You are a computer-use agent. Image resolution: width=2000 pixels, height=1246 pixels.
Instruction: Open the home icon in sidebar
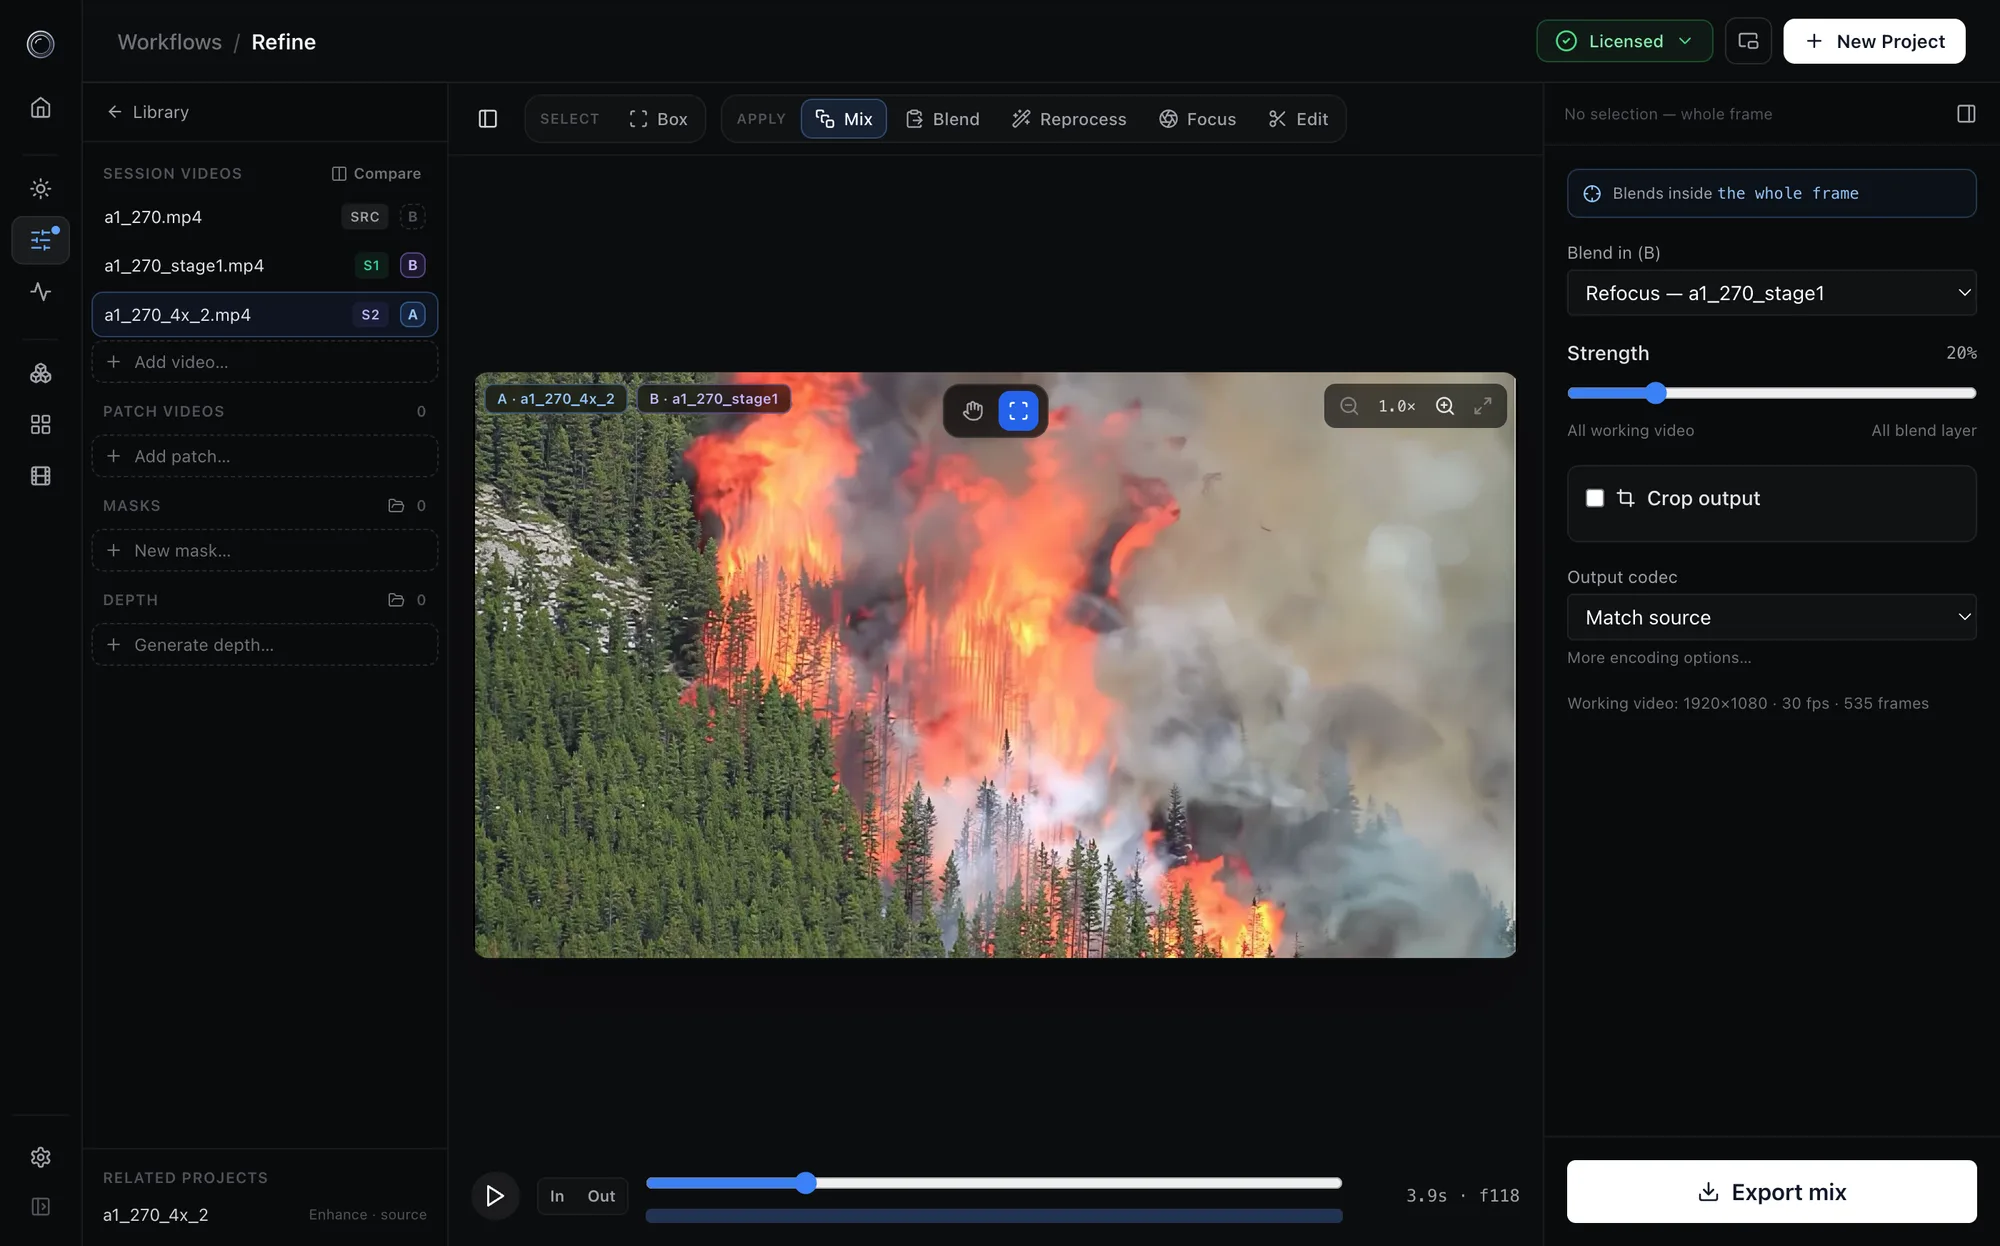41,108
